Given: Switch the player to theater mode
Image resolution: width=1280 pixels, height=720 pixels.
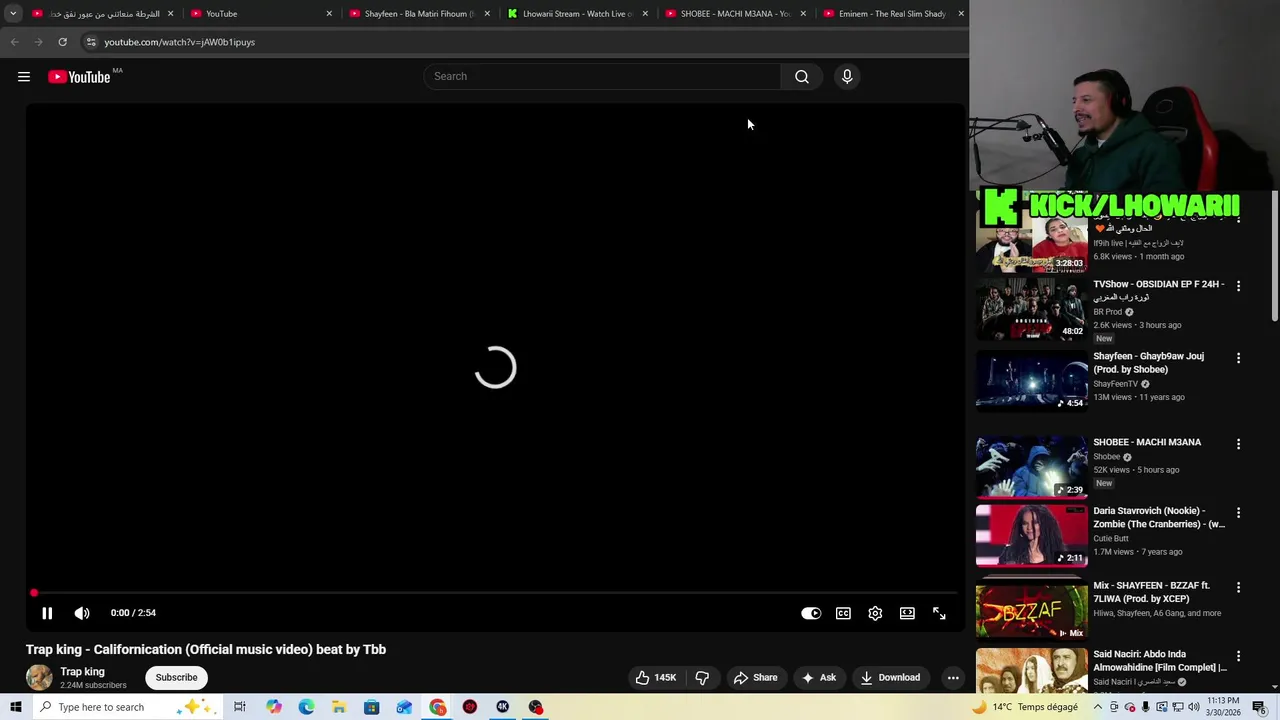Looking at the screenshot, I should pos(907,613).
